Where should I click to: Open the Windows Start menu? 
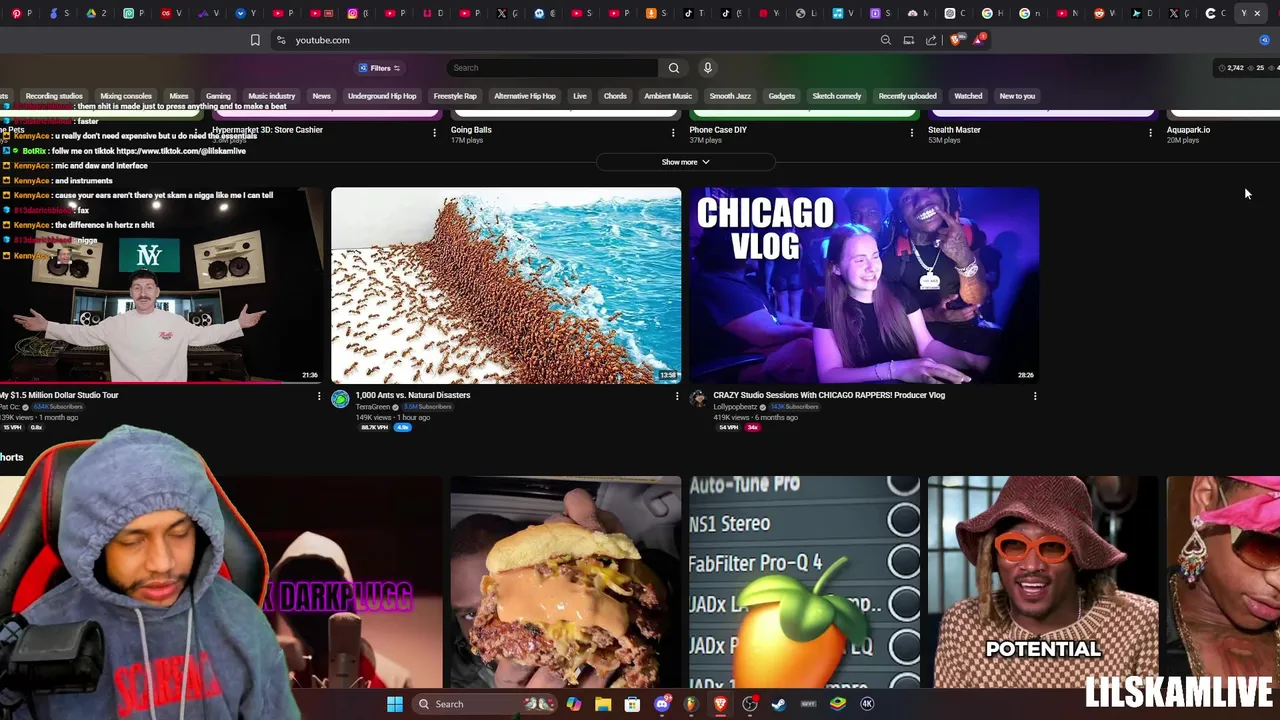[x=395, y=704]
